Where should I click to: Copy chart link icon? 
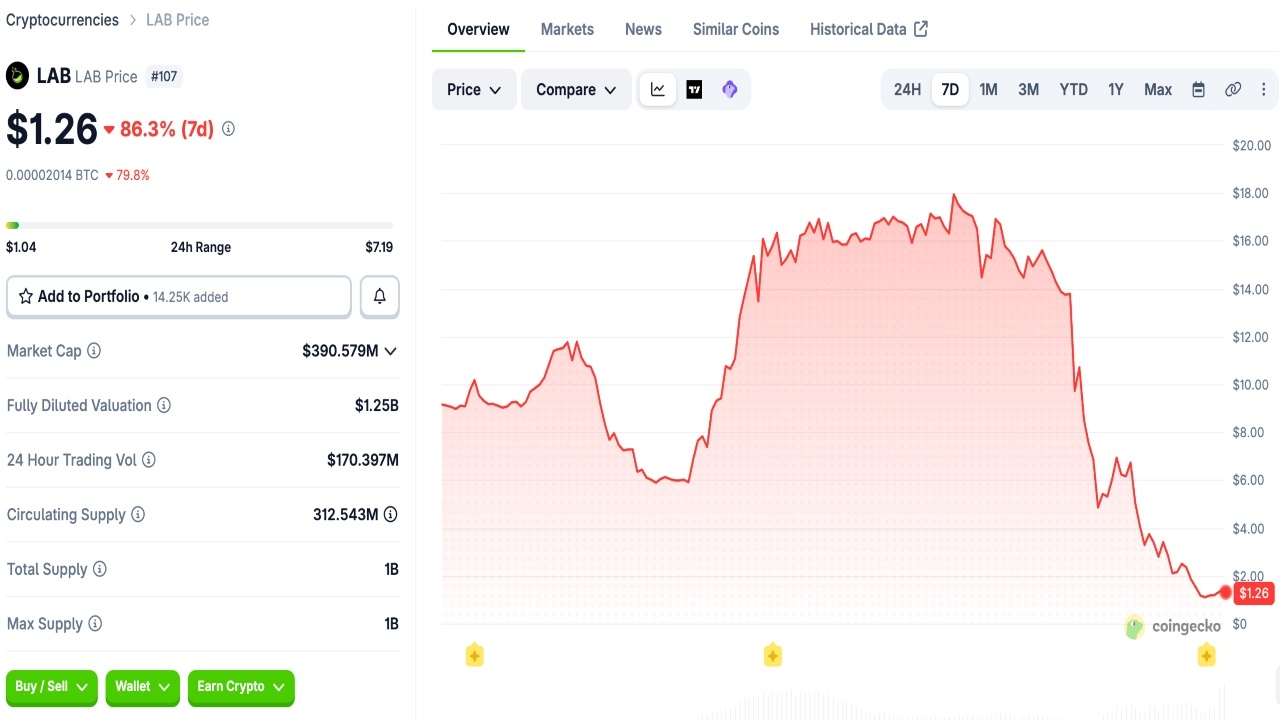tap(1233, 90)
